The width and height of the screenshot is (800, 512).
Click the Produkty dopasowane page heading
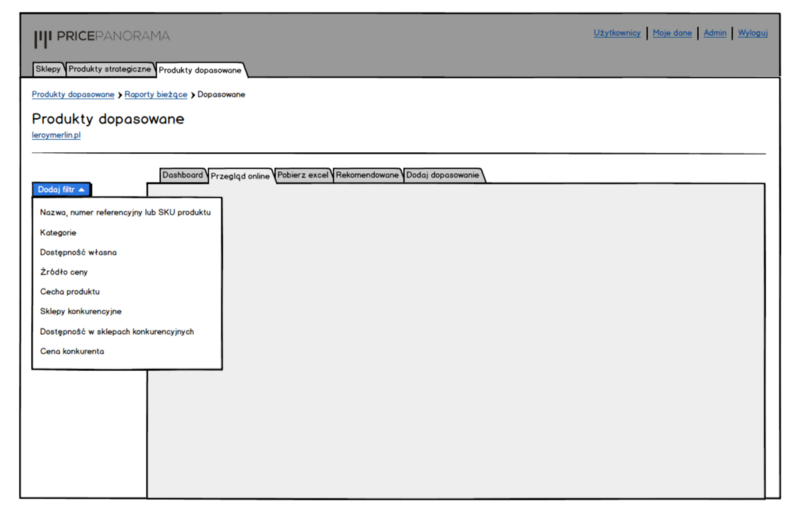coord(108,119)
